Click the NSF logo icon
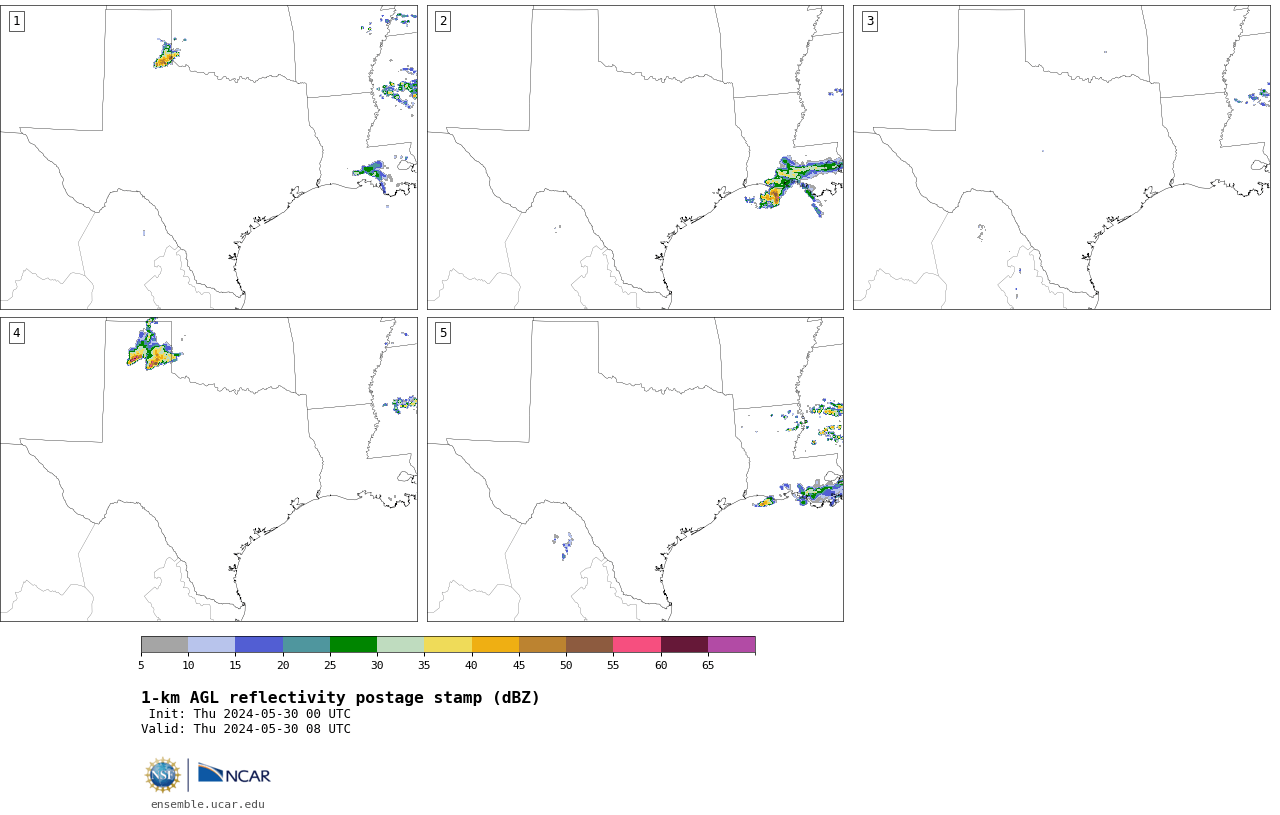 point(162,775)
